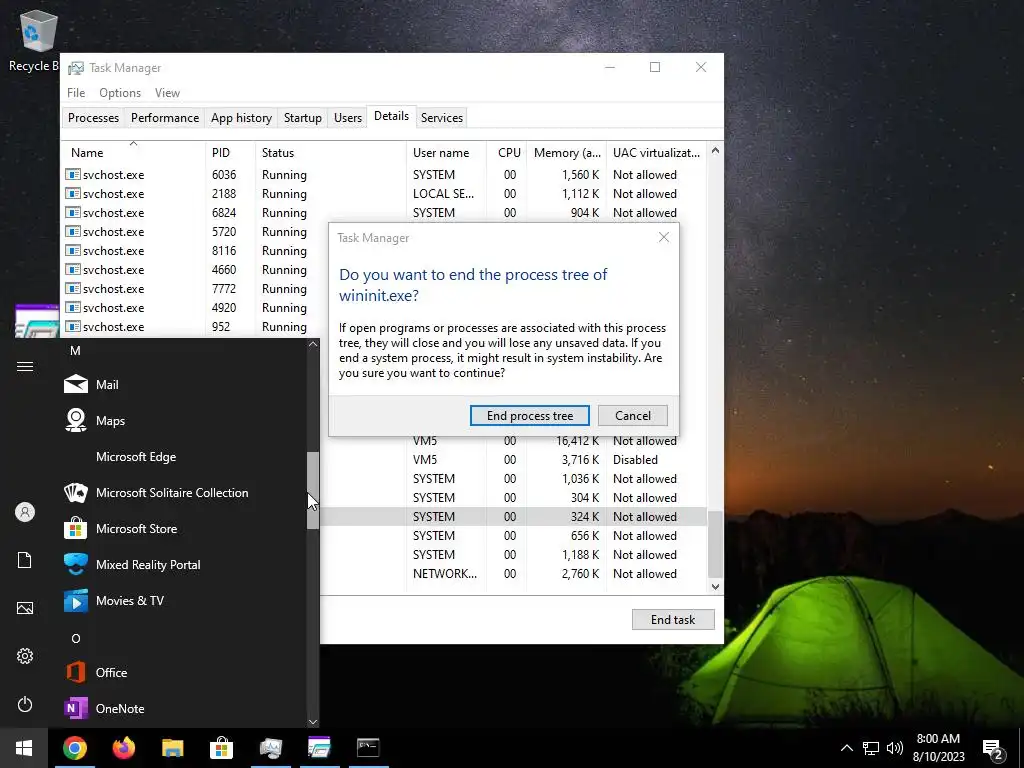
Task: Open volume control tray icon
Action: point(895,748)
